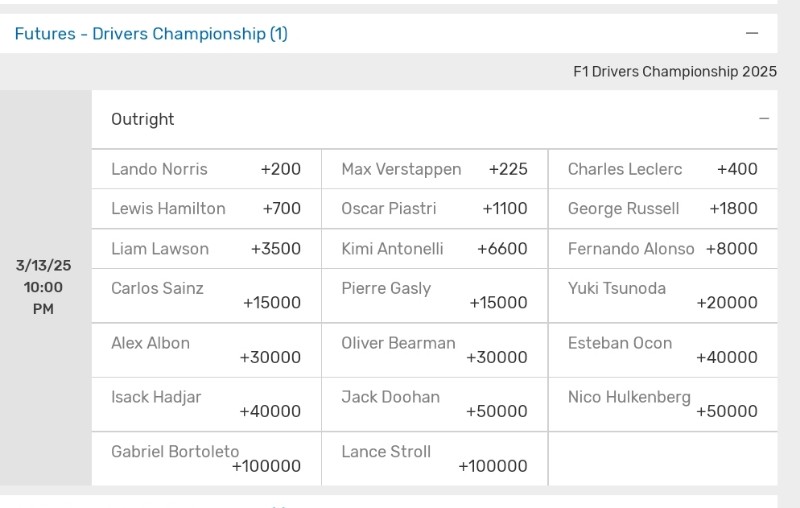Choose Lewis Hamilton +700 bet
The width and height of the screenshot is (800, 508).
click(207, 209)
